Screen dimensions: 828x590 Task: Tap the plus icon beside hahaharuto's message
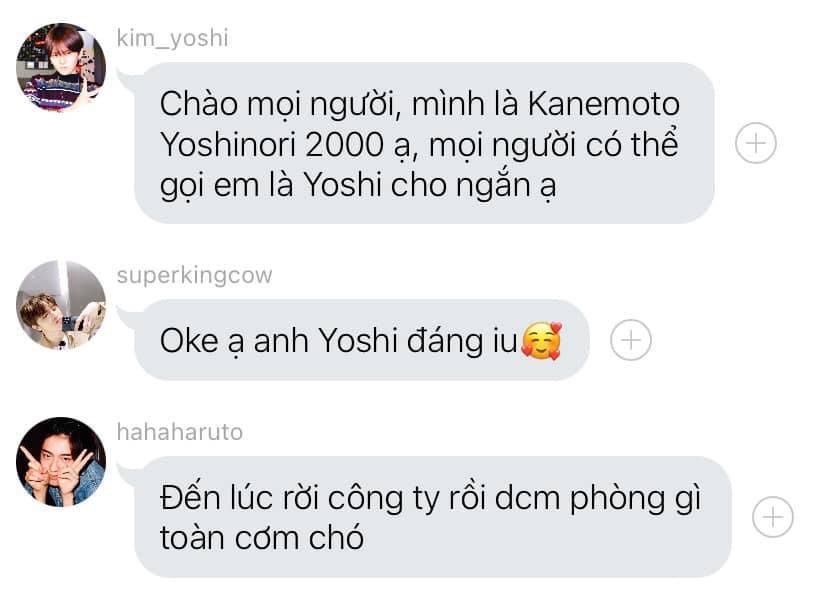click(x=773, y=517)
